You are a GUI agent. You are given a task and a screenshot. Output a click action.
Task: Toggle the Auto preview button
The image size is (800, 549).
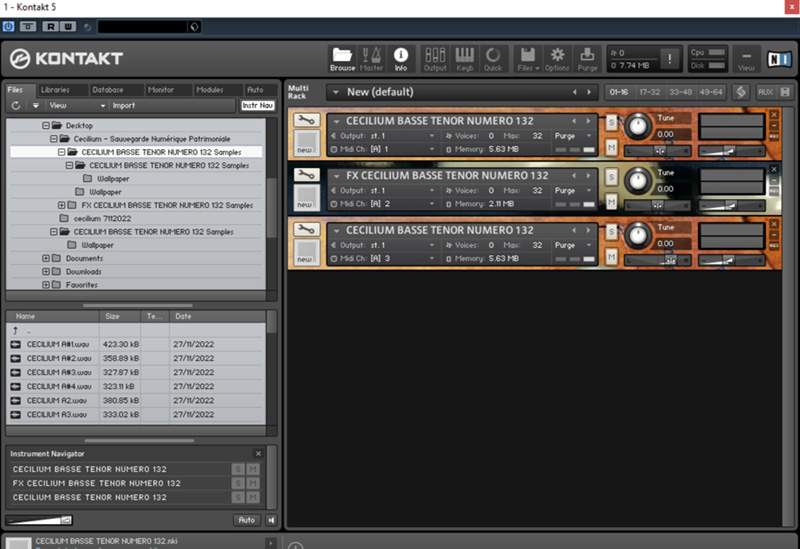247,520
